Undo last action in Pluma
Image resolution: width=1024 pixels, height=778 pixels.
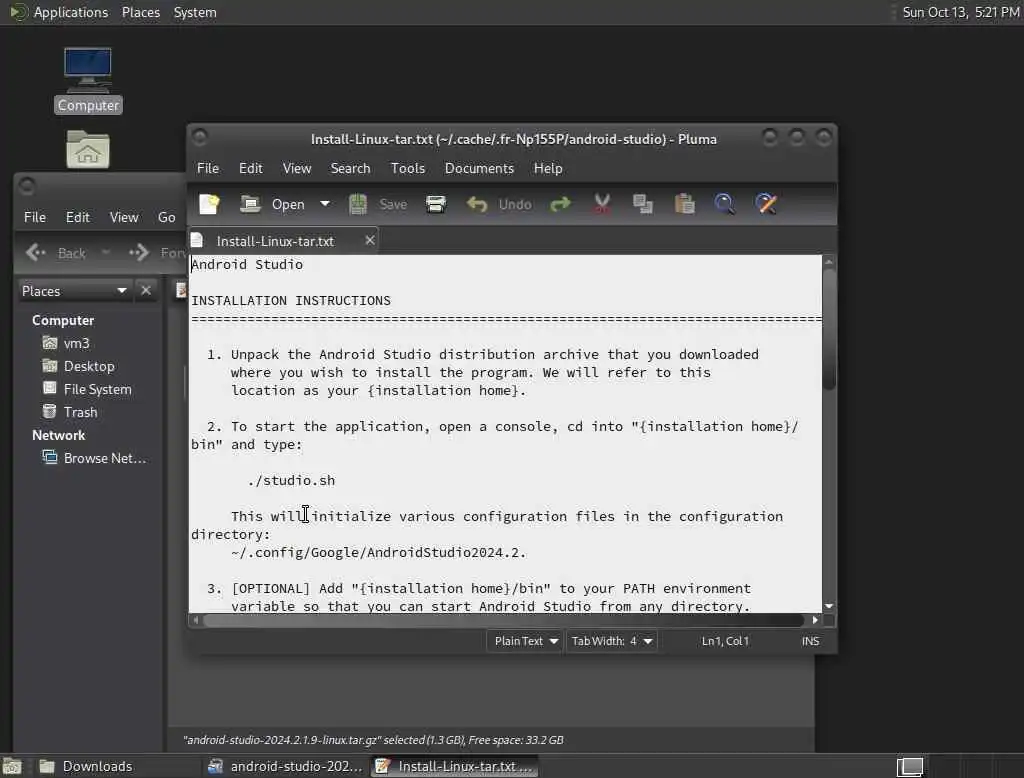499,204
